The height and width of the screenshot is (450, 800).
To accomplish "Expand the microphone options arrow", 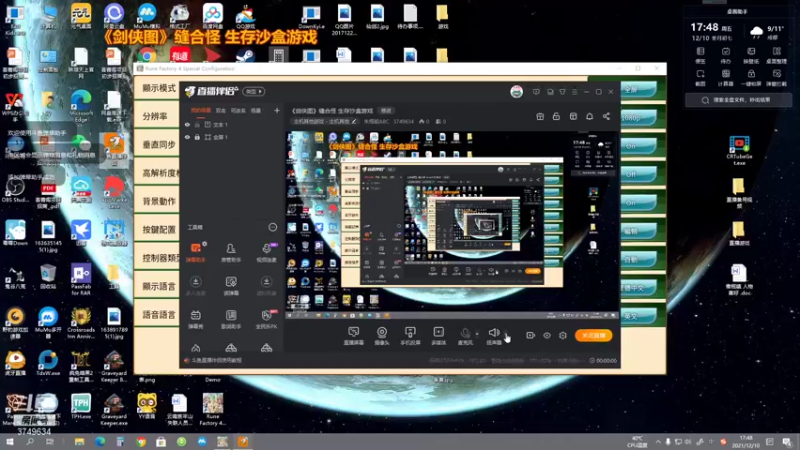I will pos(477,334).
